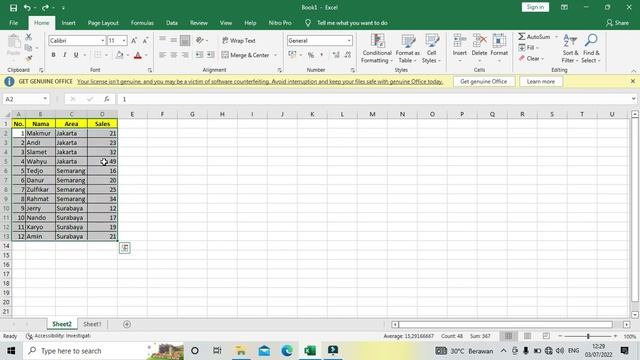Image resolution: width=640 pixels, height=360 pixels.
Task: Align text right
Action: click(x=185, y=55)
